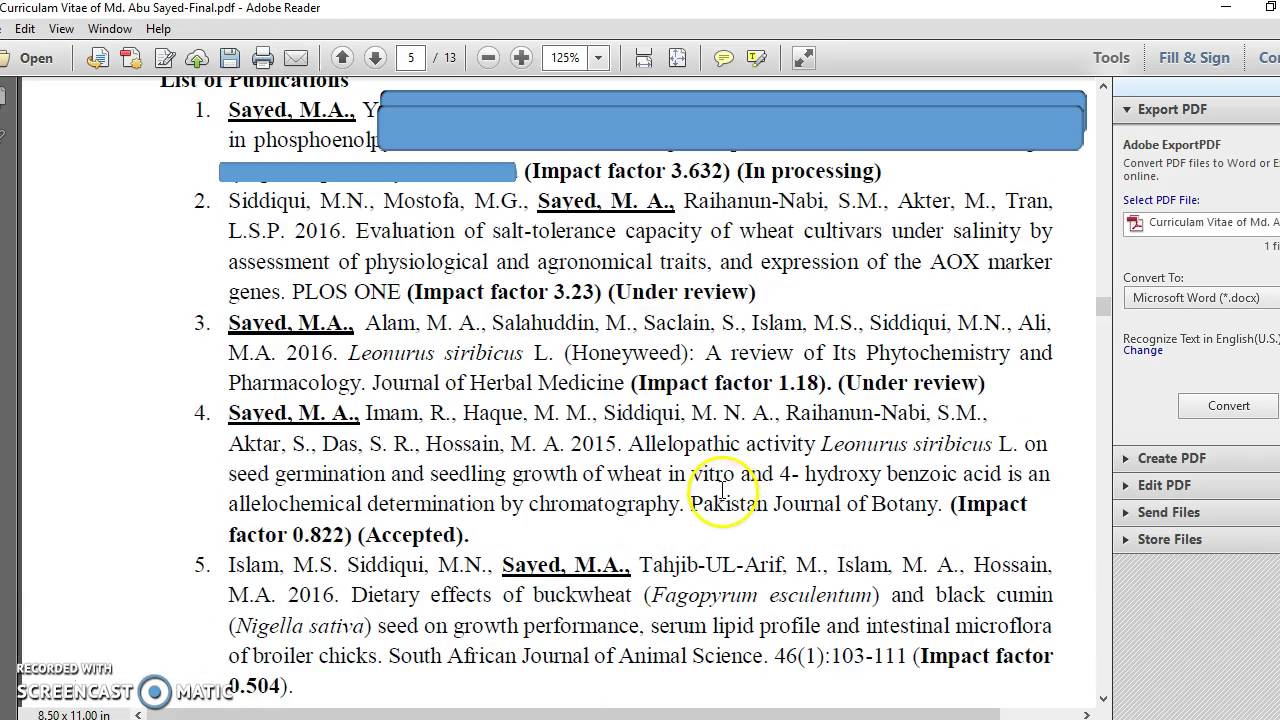
Task: Go to next page with down arrow
Action: point(375,58)
